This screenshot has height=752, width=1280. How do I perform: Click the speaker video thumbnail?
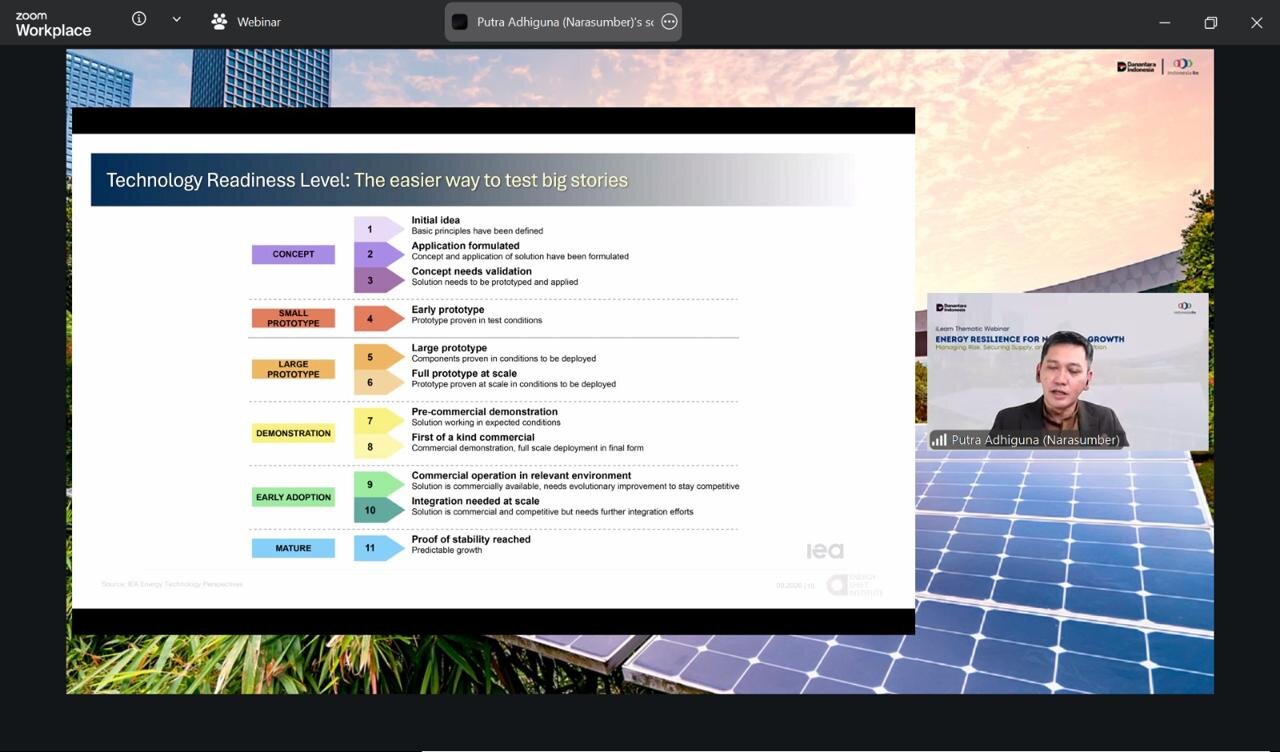tap(1067, 372)
